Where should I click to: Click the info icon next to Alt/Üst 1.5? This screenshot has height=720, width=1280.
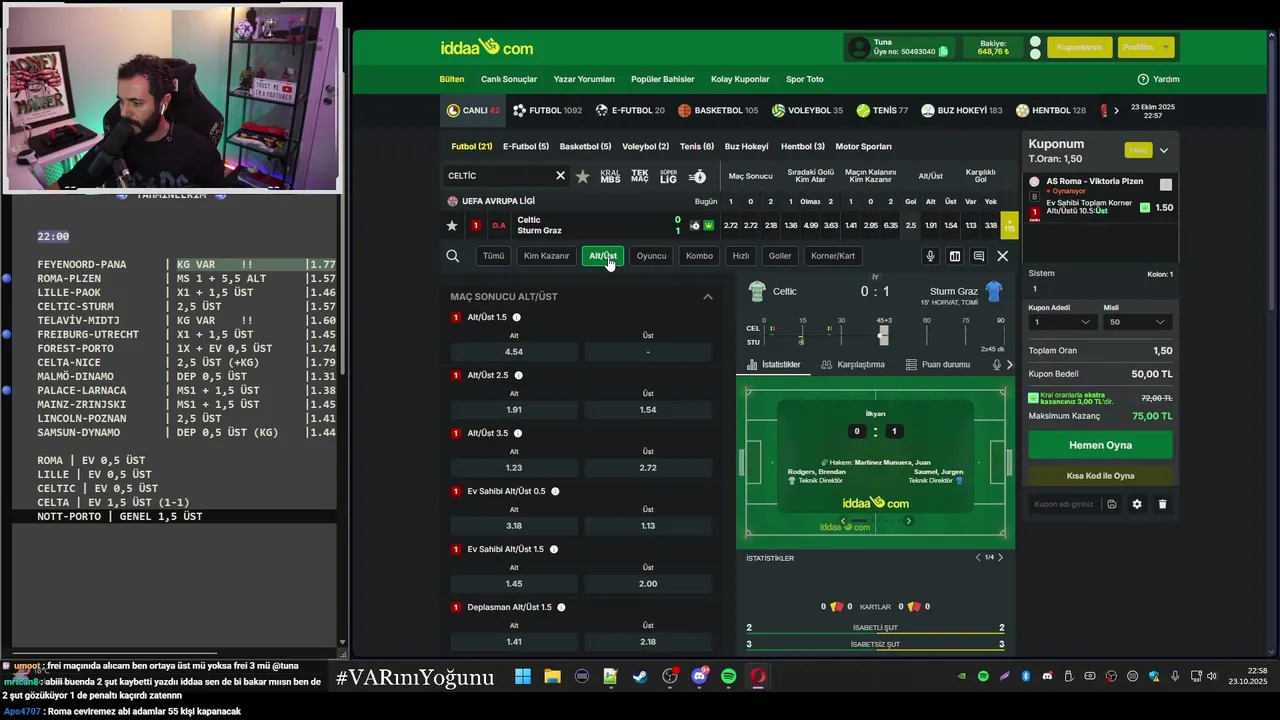(517, 317)
